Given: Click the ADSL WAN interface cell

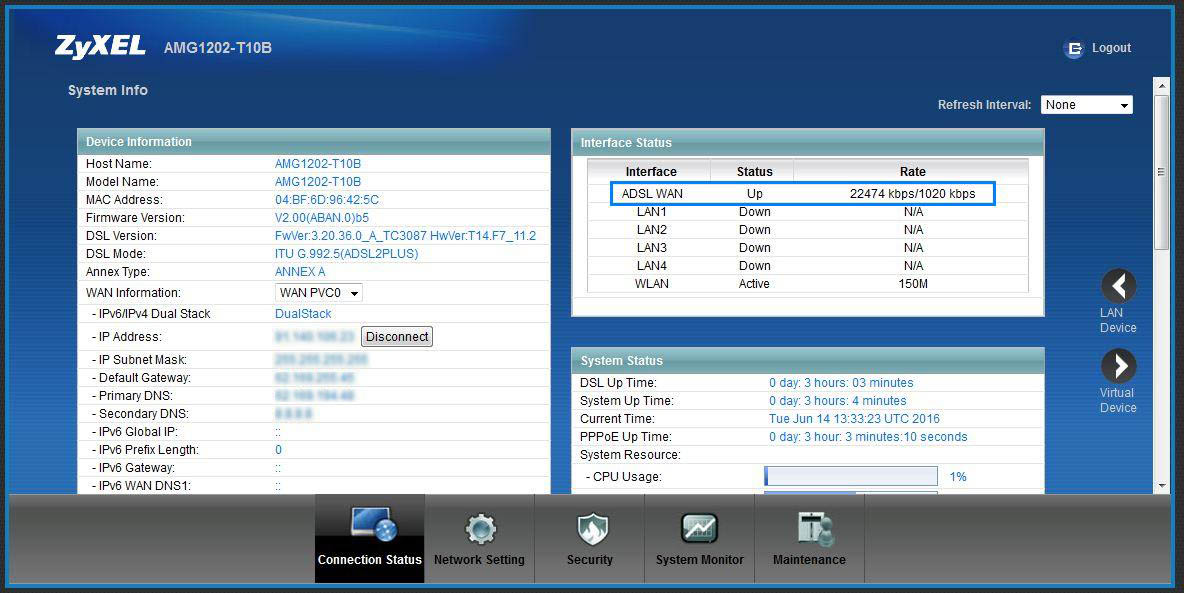Looking at the screenshot, I should [652, 193].
